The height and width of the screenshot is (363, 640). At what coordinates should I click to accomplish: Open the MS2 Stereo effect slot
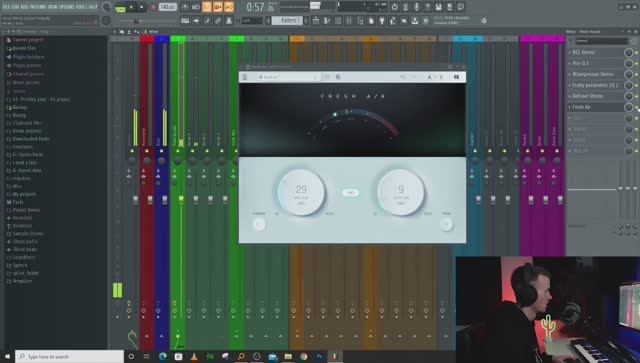596,52
